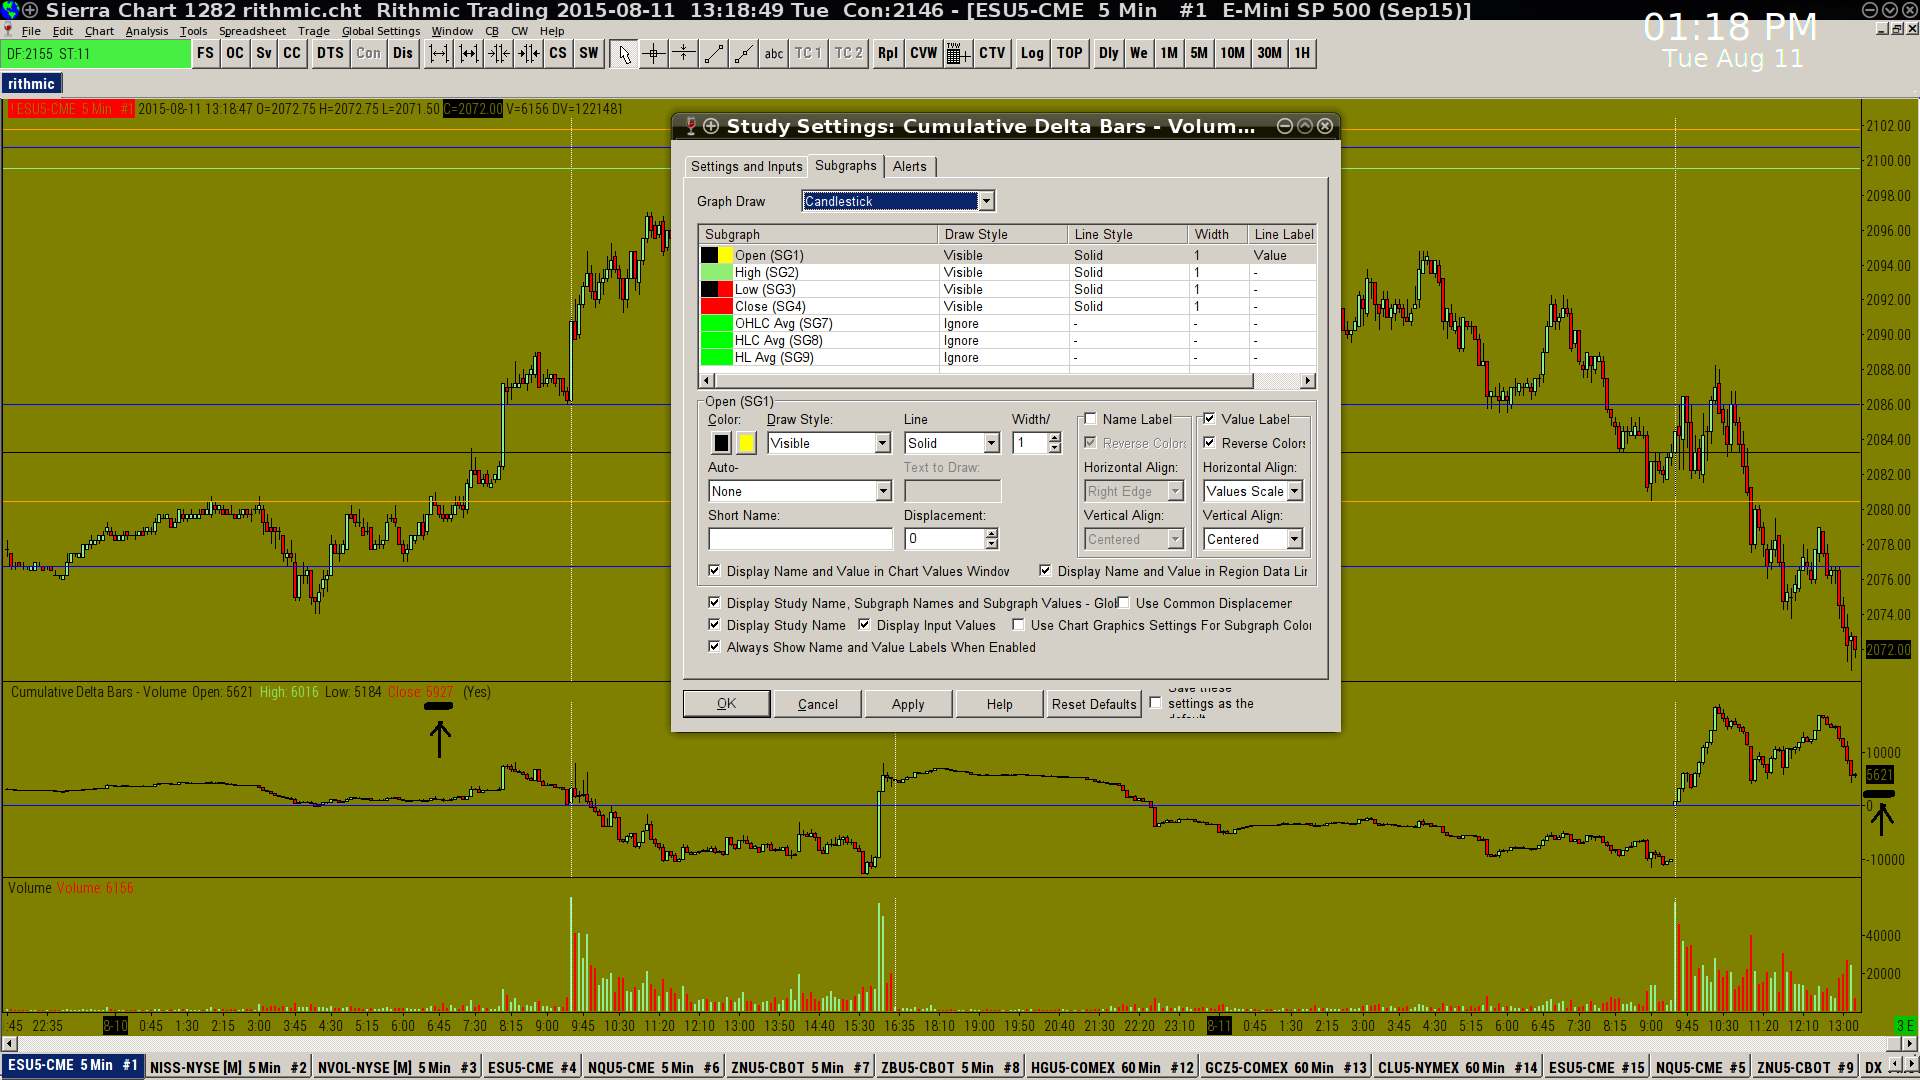
Task: Open the Graph Draw Candlestick dropdown
Action: [x=986, y=201]
